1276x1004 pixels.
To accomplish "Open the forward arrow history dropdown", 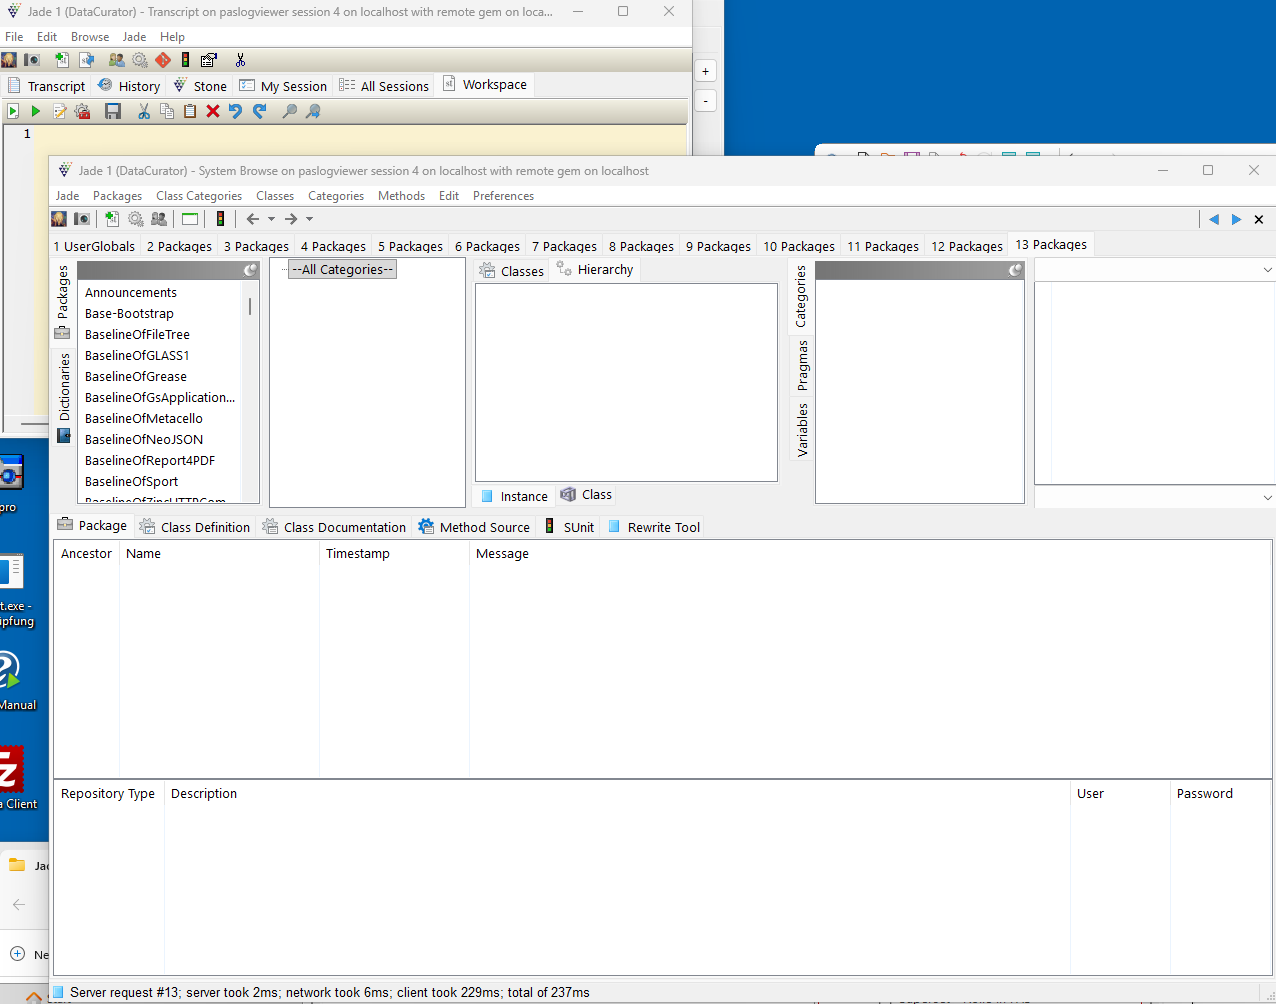I will click(309, 219).
